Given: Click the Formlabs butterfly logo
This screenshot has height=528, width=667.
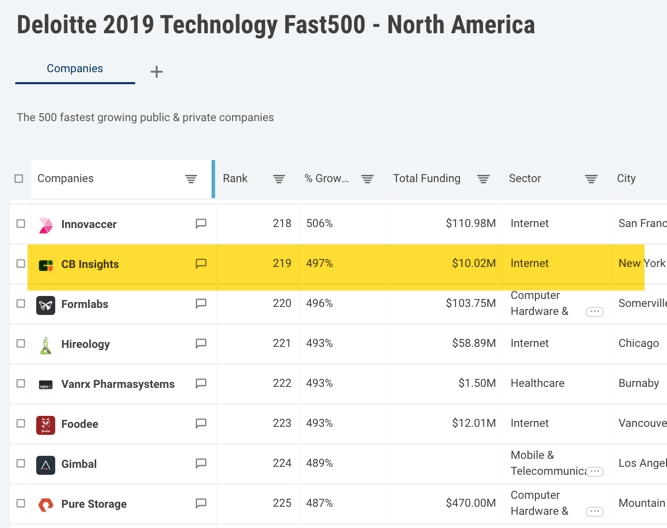Looking at the screenshot, I should tap(46, 305).
